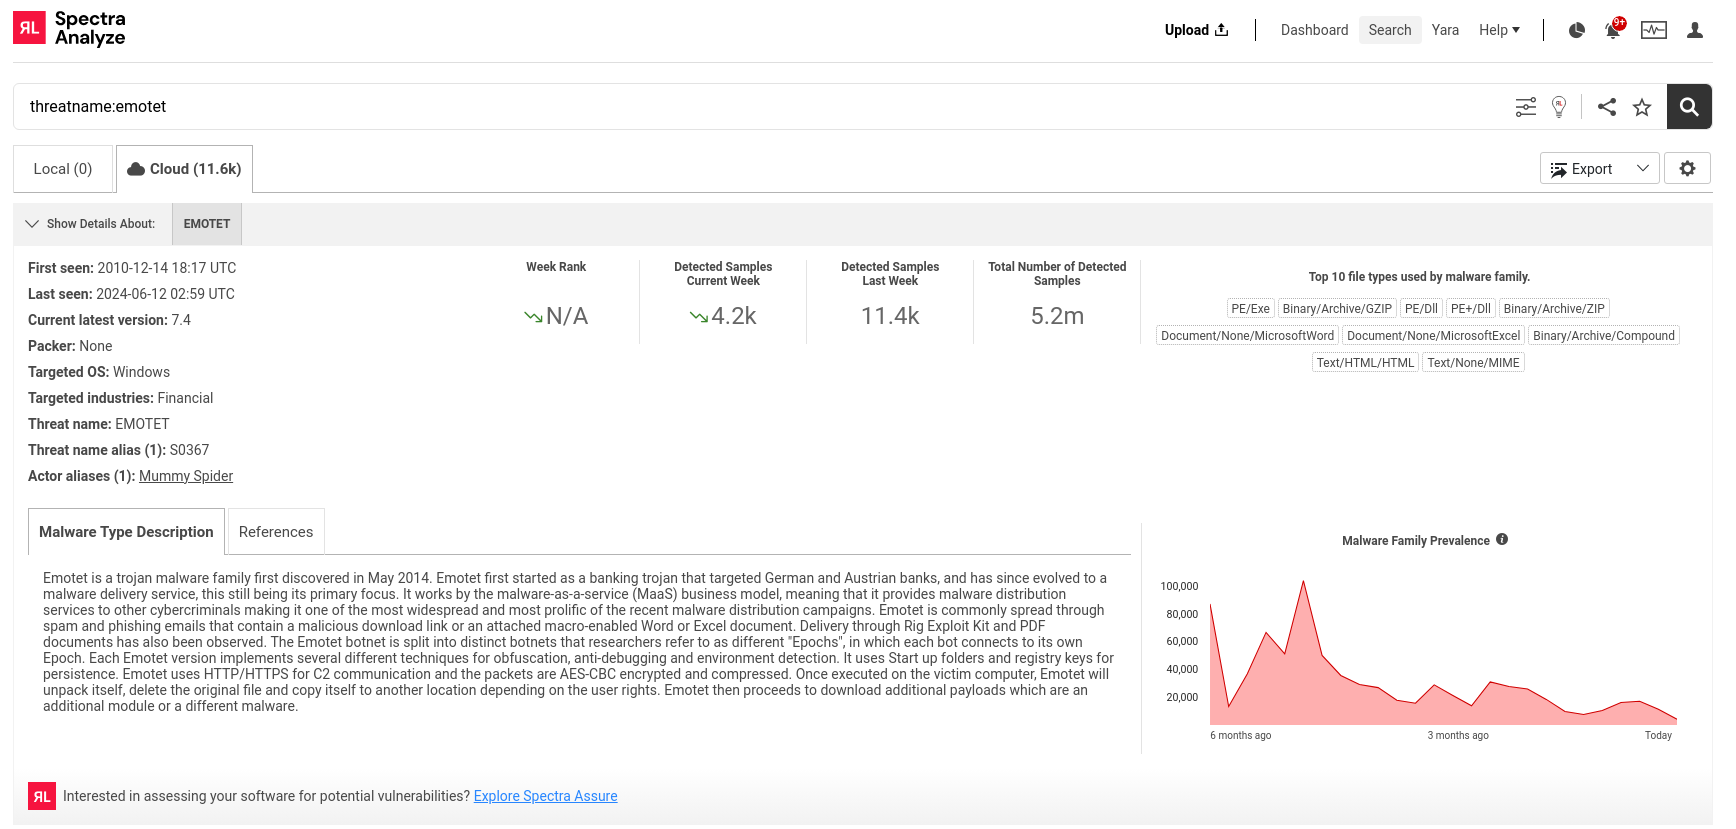Click the Binary/Archive/GZIP file type tag
Screen dimensions: 1736x829
pyautogui.click(x=1337, y=309)
